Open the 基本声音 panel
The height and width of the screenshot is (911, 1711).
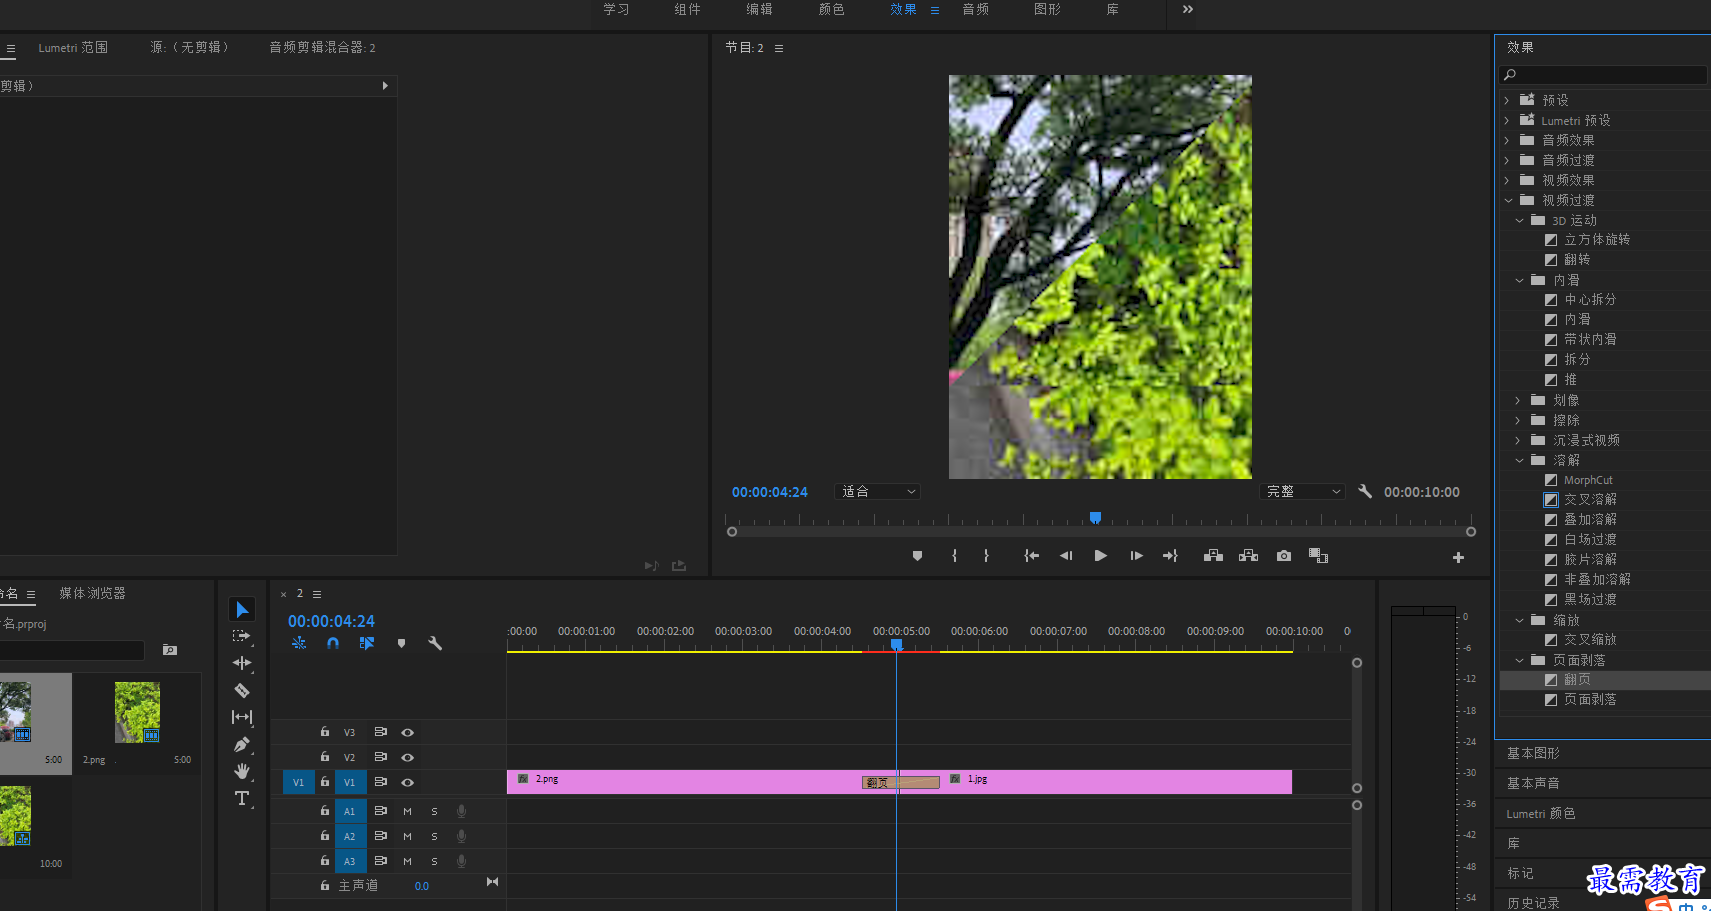pos(1533,783)
